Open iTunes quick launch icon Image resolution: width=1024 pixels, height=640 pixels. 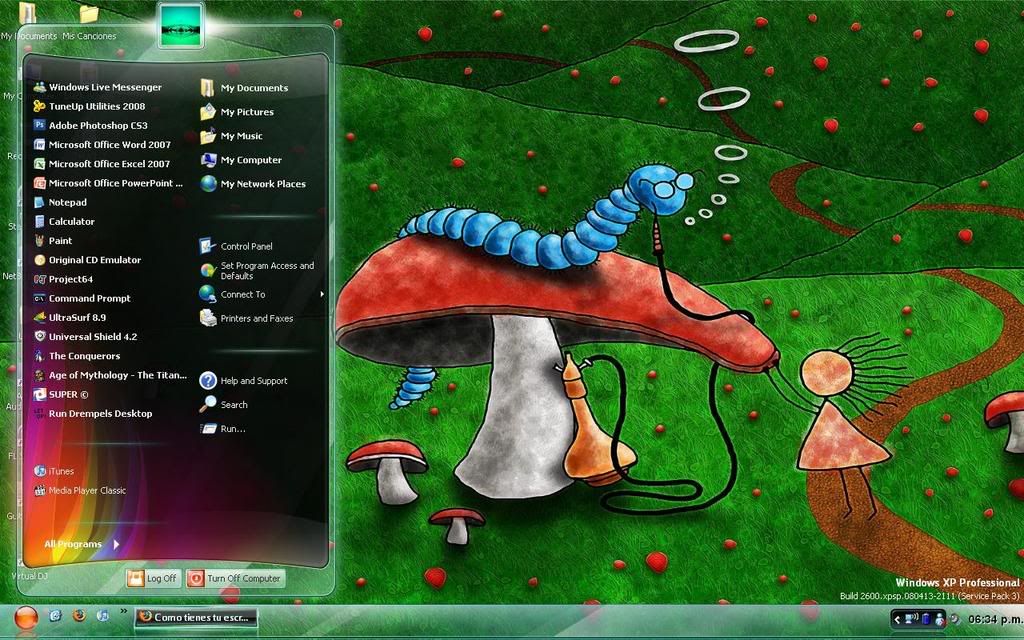point(103,615)
